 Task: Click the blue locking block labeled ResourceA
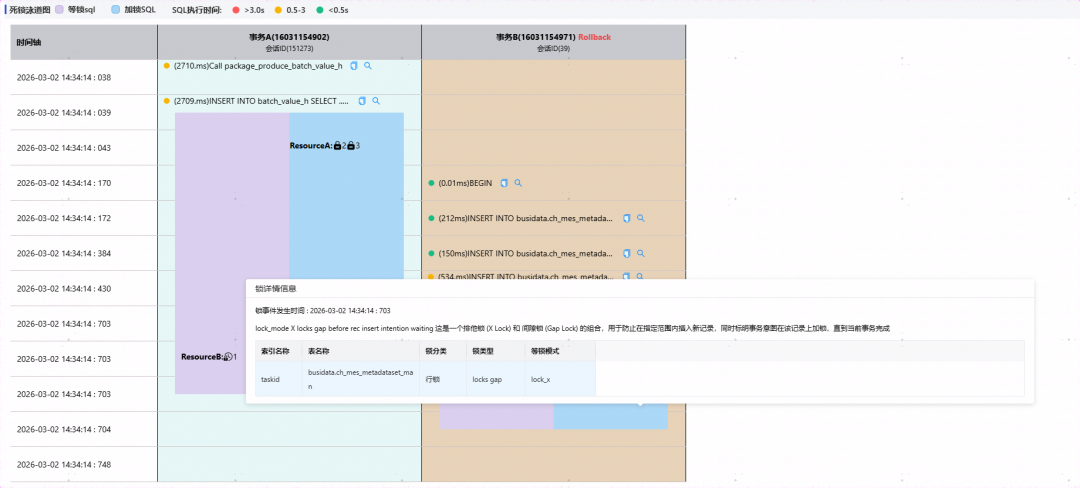click(346, 196)
